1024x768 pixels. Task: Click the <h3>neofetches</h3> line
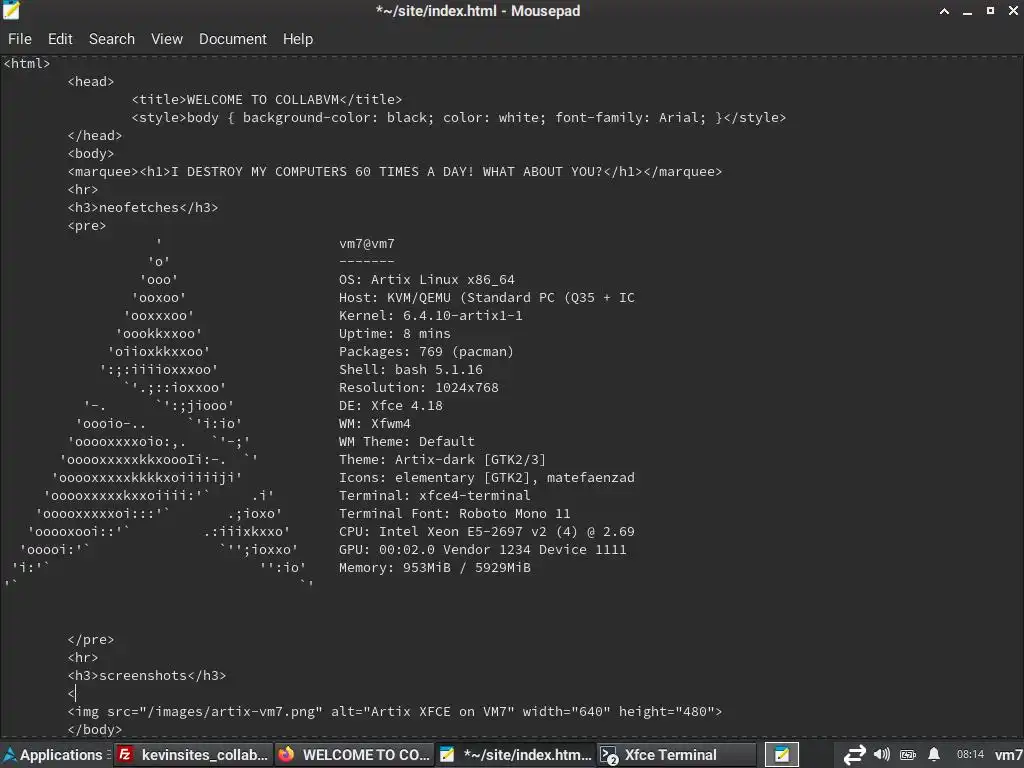pyautogui.click(x=143, y=208)
